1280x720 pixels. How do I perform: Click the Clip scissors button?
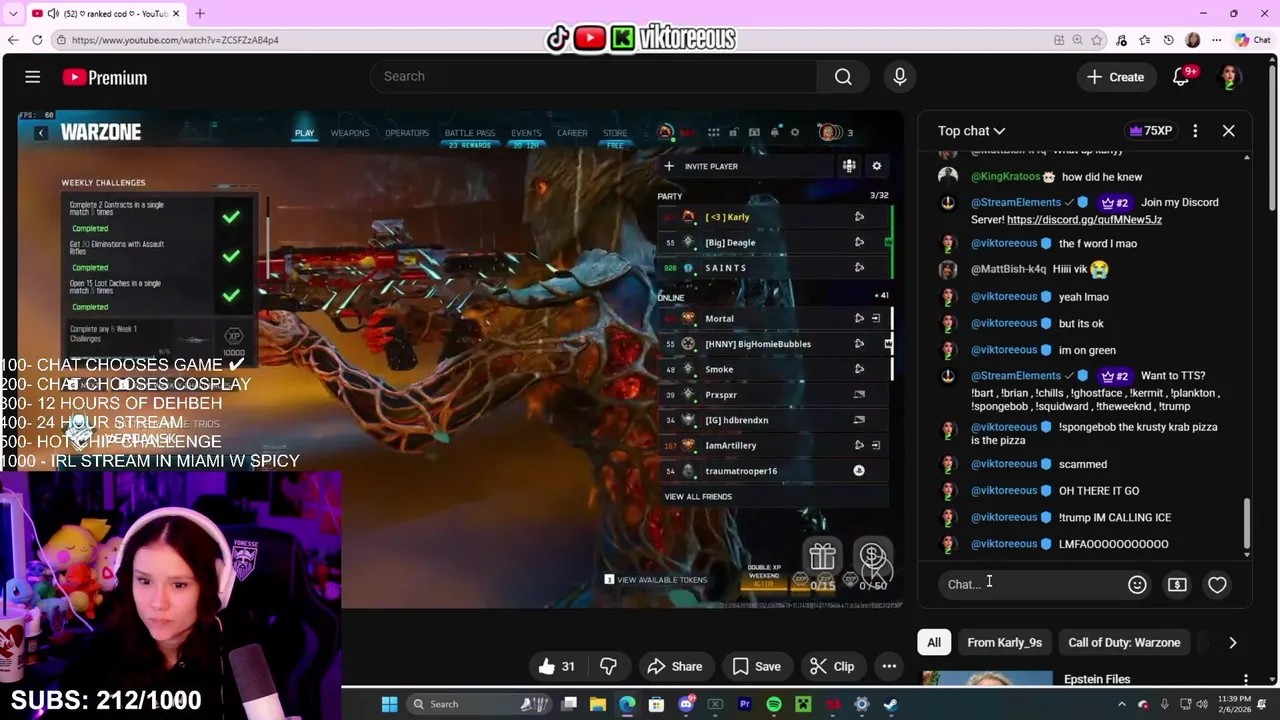click(832, 666)
